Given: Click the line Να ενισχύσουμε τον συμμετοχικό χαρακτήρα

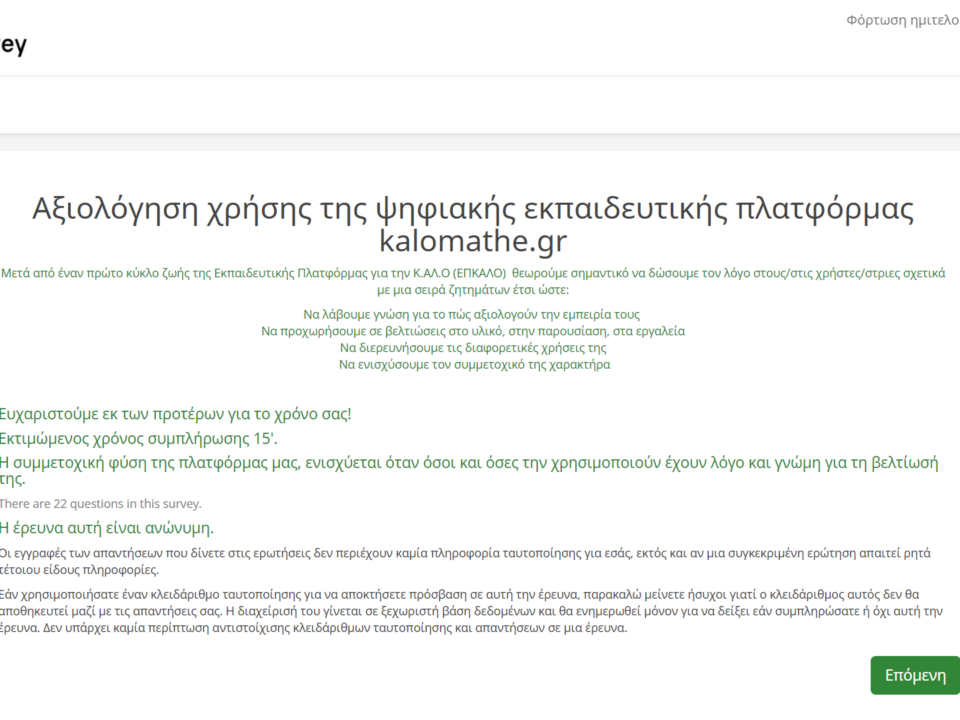Looking at the screenshot, I should tap(472, 365).
